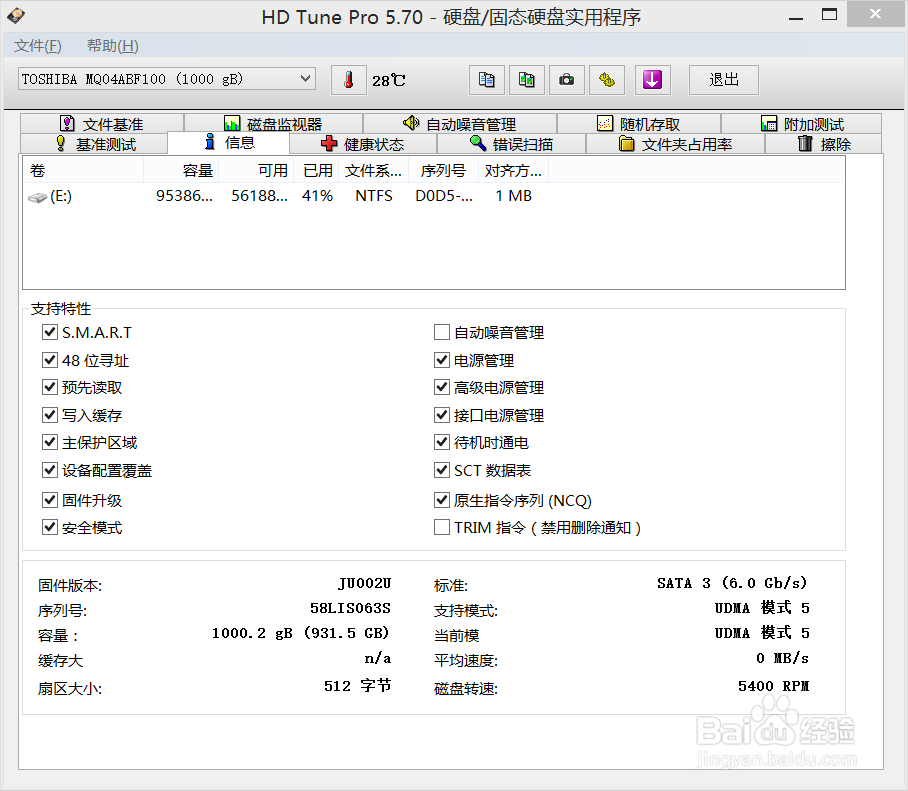
Task: Click the 1 MB alignment cell
Action: [514, 196]
